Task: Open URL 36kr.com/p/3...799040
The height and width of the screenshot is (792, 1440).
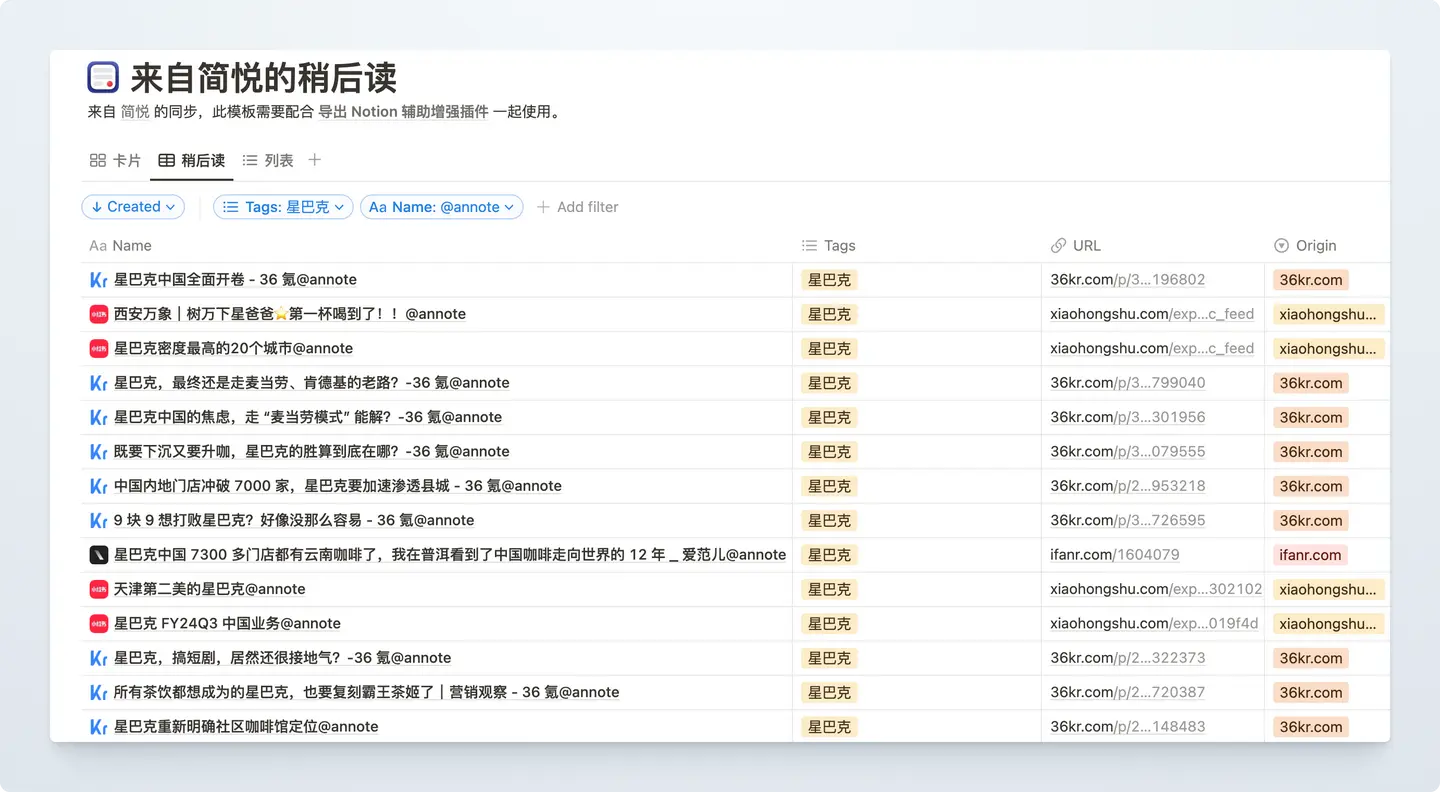Action: [1127, 383]
